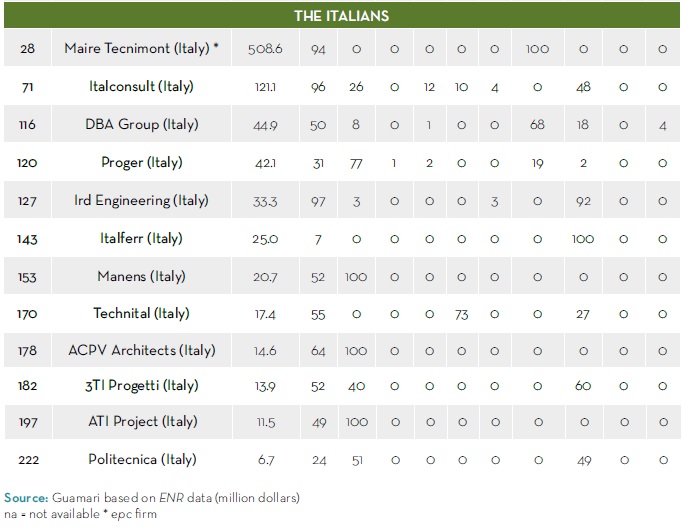Click Italconsult (Italy) row label
The width and height of the screenshot is (686, 527).
tap(141, 86)
